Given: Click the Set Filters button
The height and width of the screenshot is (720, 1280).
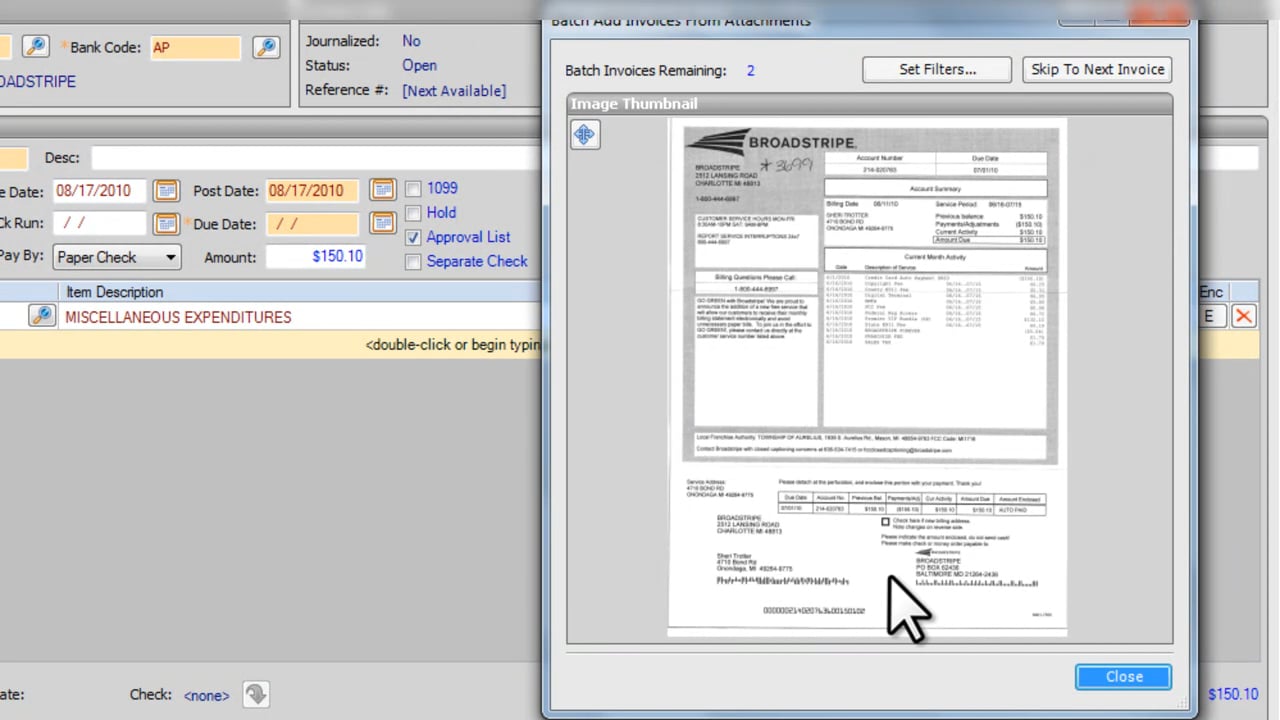Looking at the screenshot, I should [x=937, y=69].
